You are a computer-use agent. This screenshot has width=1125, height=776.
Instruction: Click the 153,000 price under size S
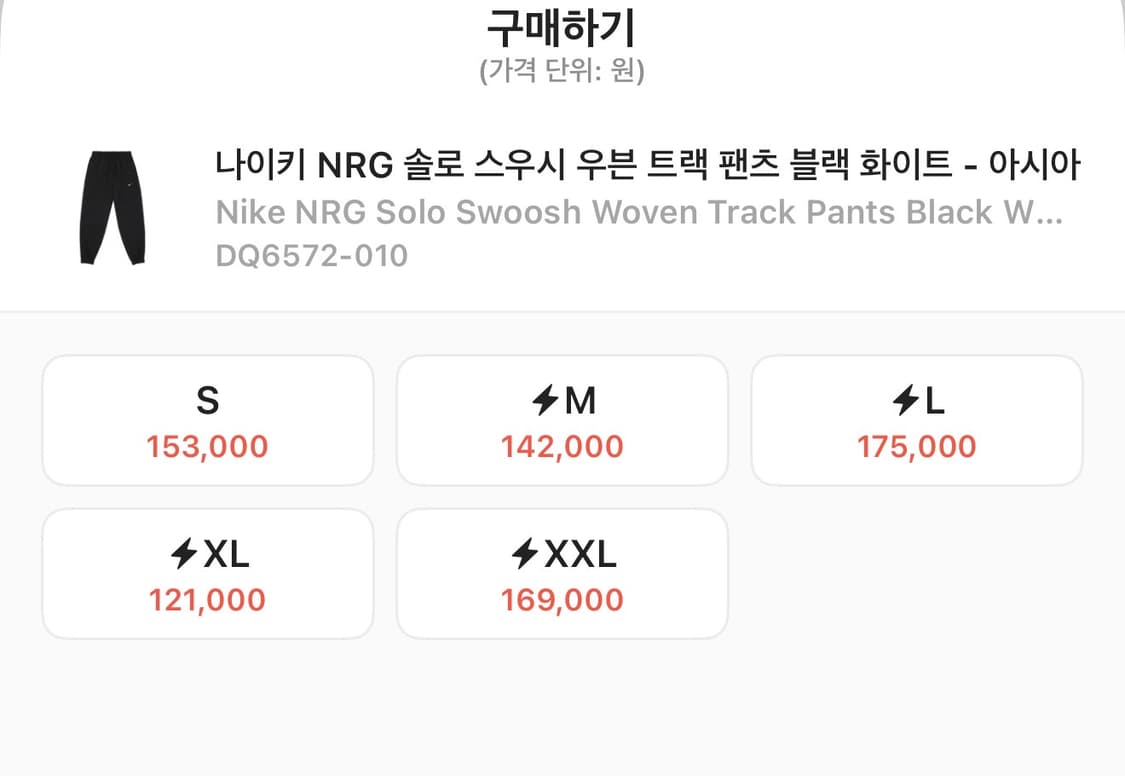point(207,447)
